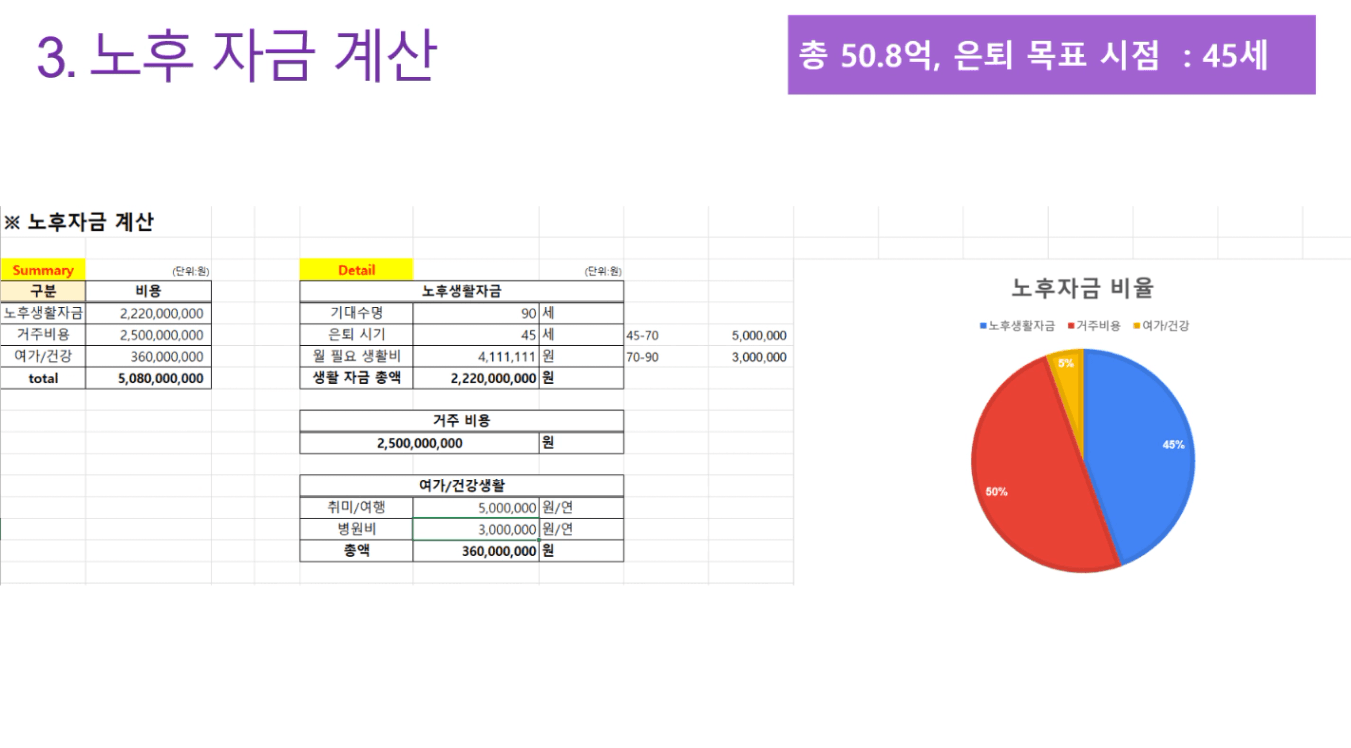Click the Summary value '2,500,000,000' beside 거주비용
Viewport: 1351px width, 748px height.
pos(149,335)
